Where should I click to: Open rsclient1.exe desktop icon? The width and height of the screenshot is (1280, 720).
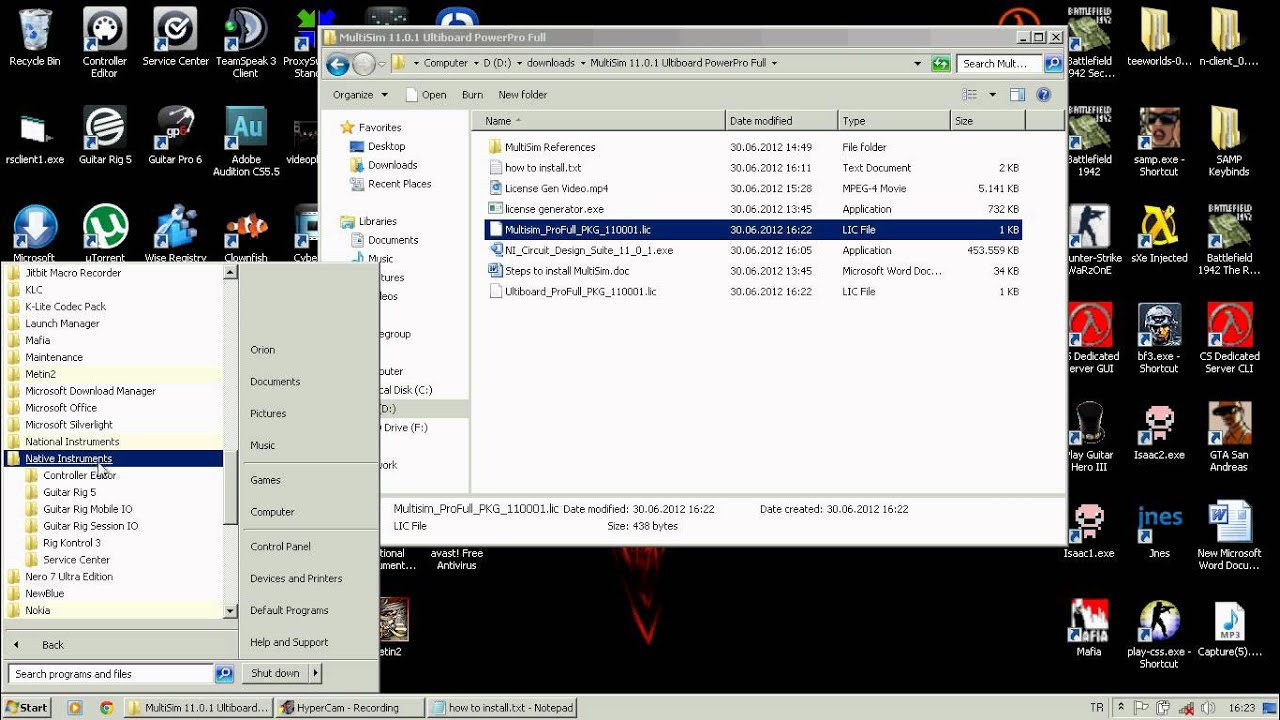(x=35, y=136)
